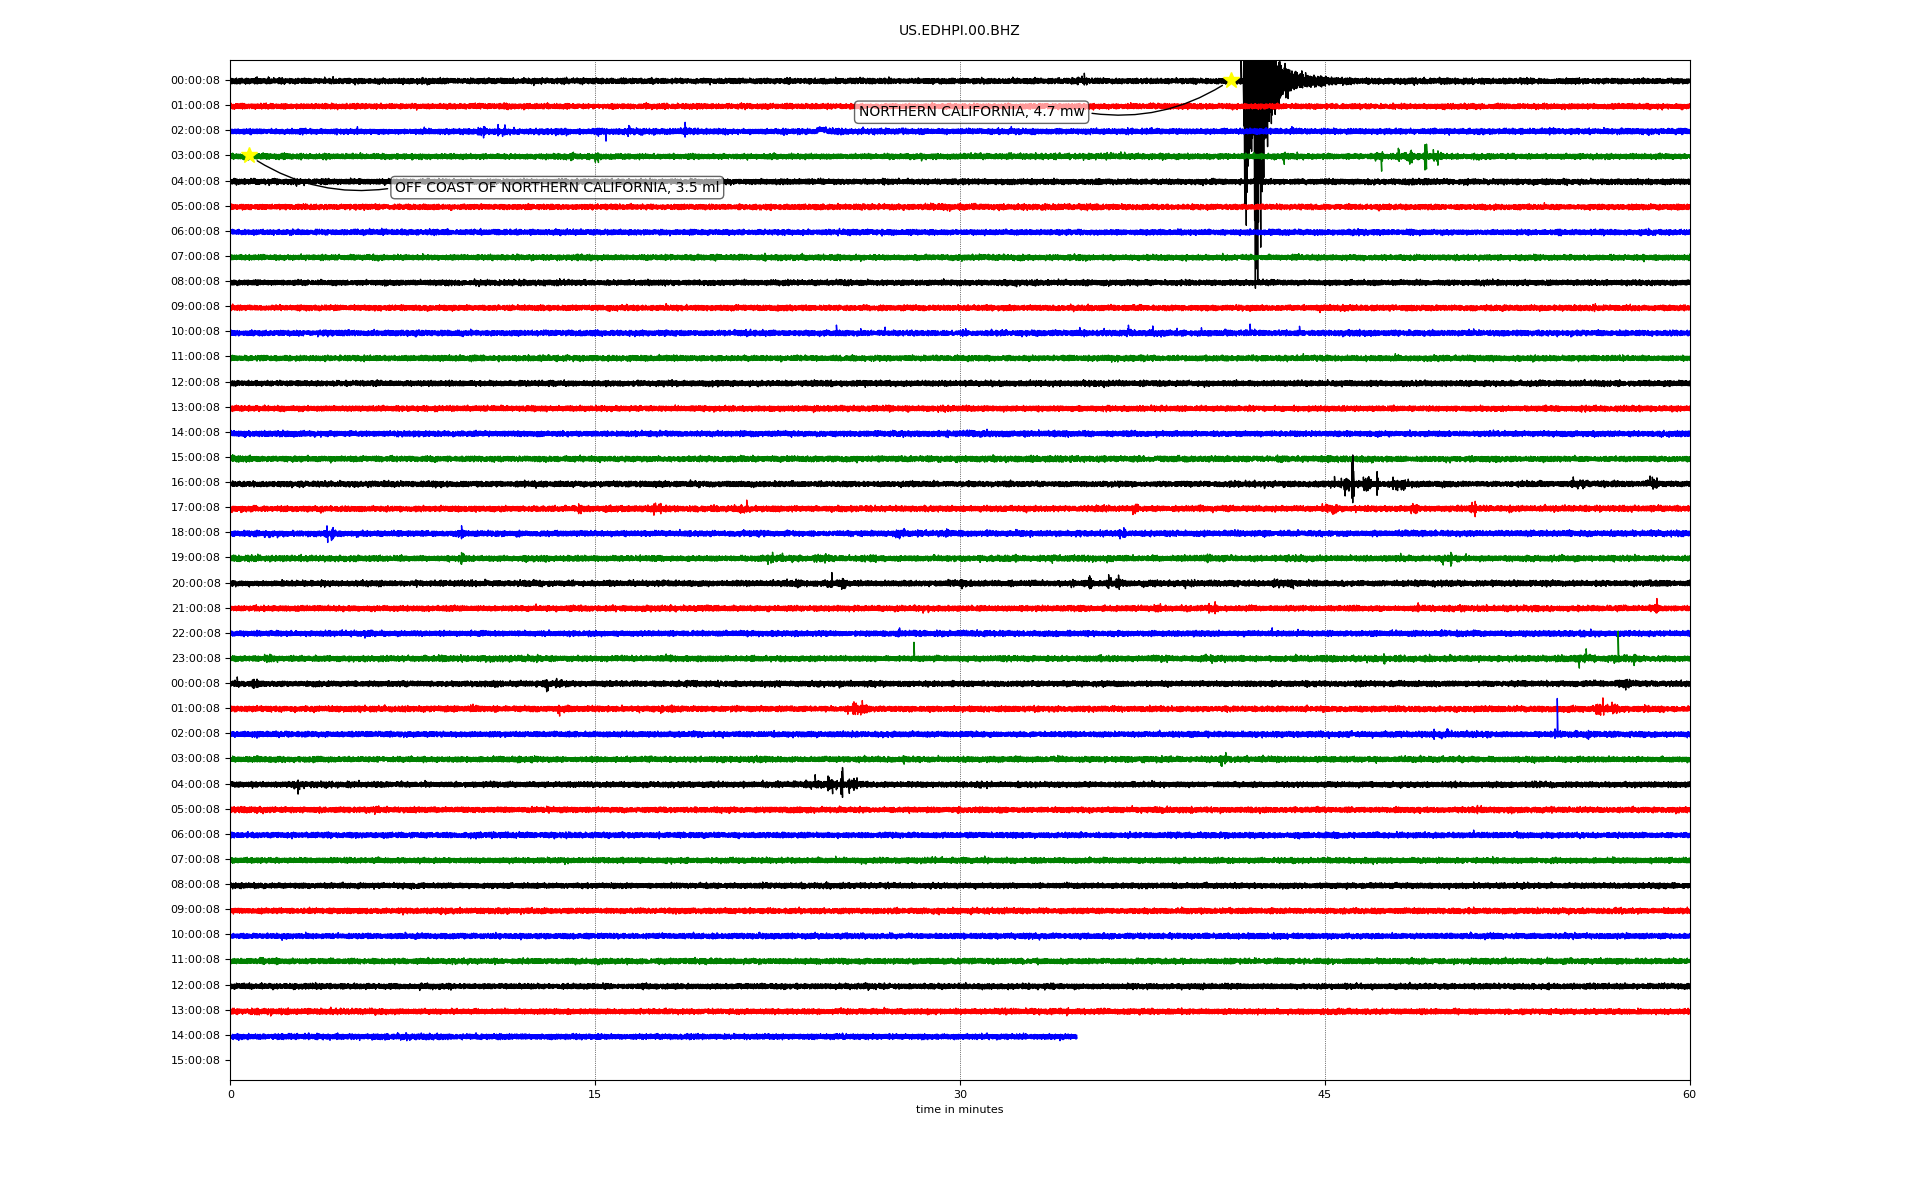Click the NORTHERN CALIFORNIA, 4.7 mw annotation
1920x1200 pixels.
click(x=971, y=112)
